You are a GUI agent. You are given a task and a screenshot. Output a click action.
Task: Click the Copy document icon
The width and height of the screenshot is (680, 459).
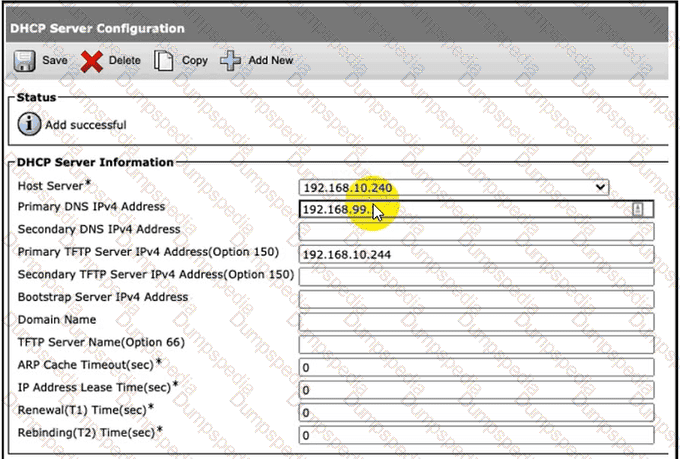click(164, 61)
